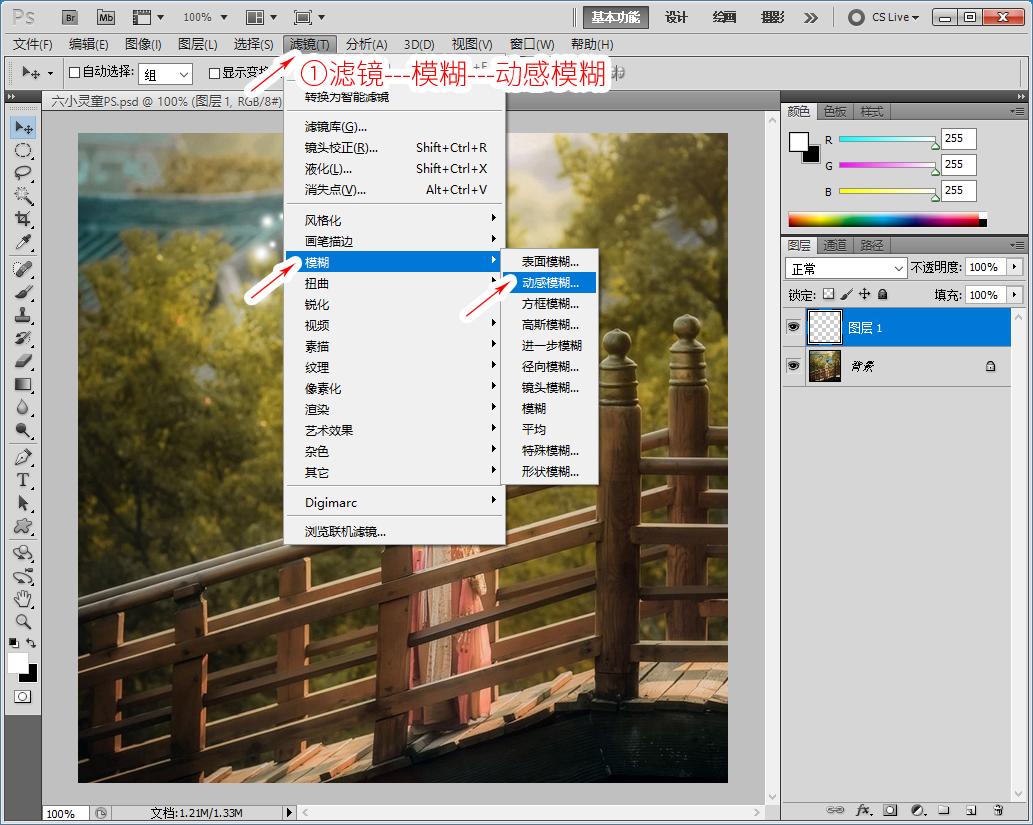Screen dimensions: 1033x825
Task: Click the add layer style fx icon
Action: pyautogui.click(x=864, y=809)
